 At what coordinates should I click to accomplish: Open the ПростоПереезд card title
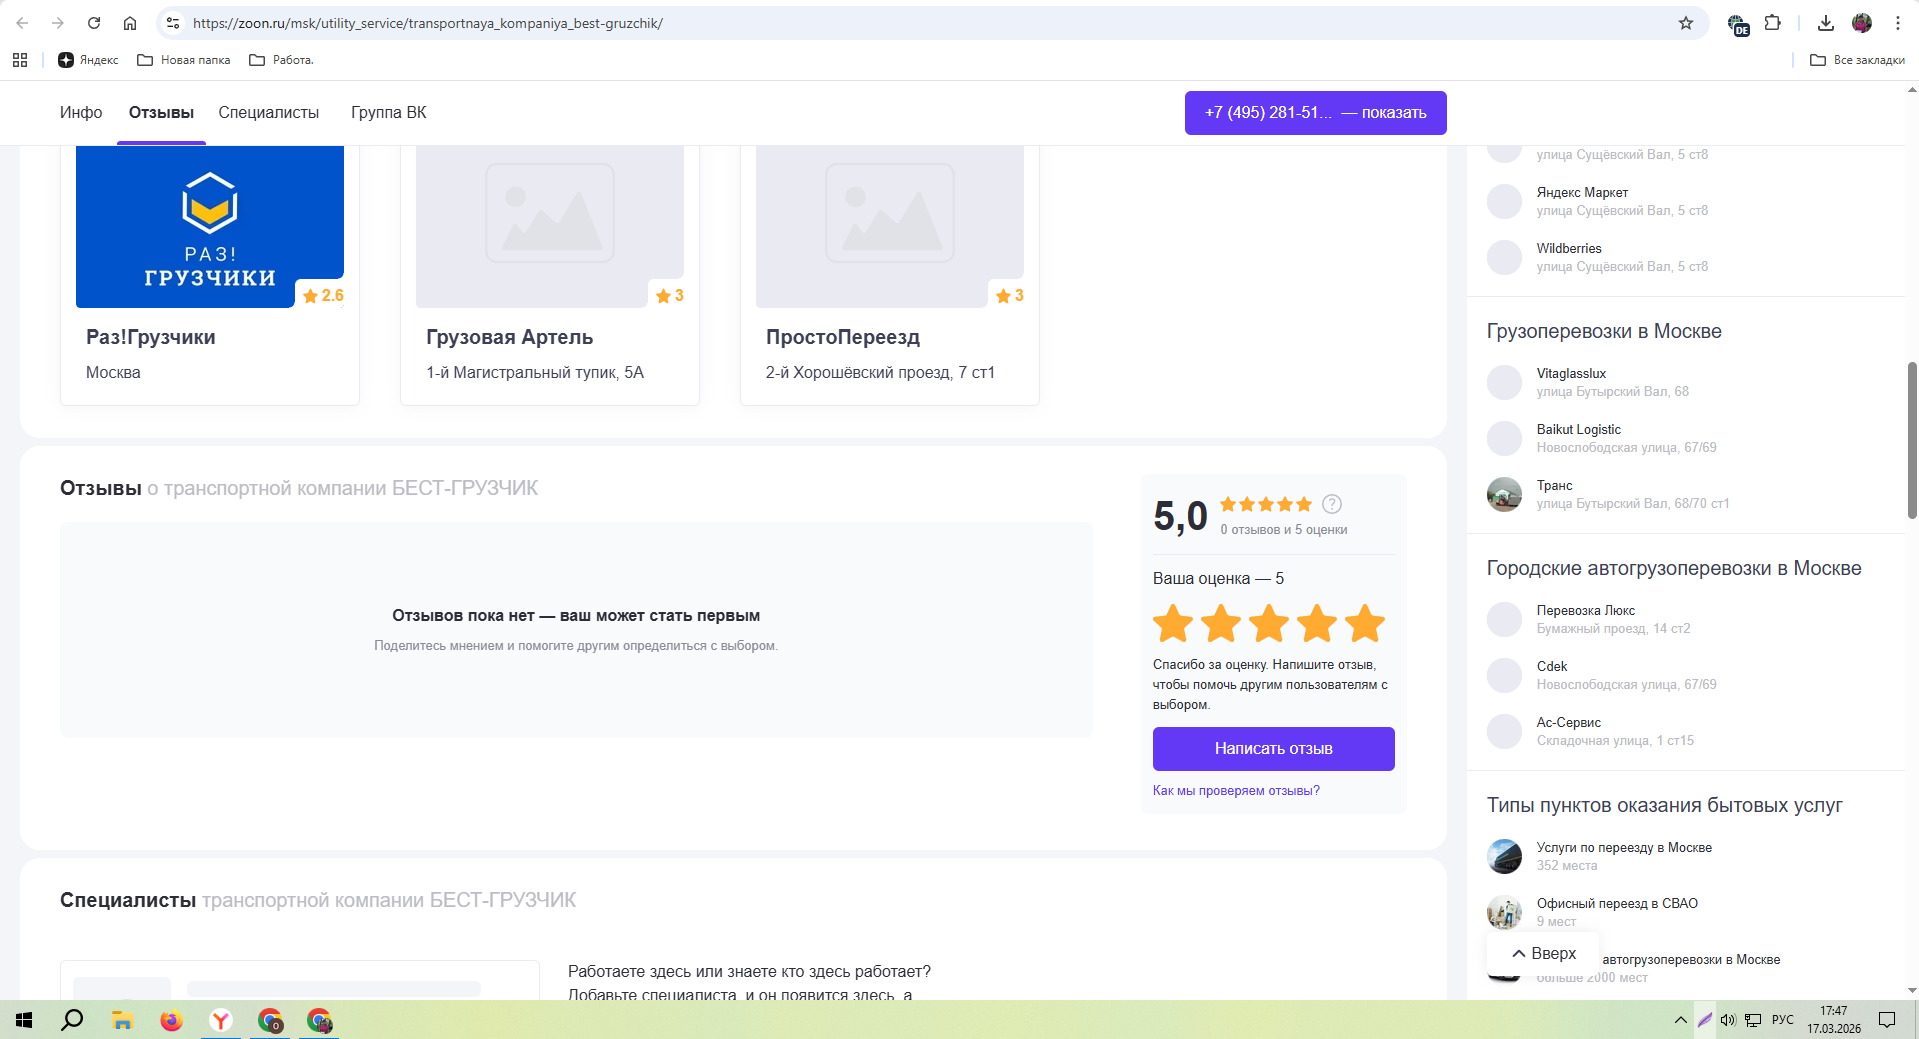pyautogui.click(x=843, y=337)
